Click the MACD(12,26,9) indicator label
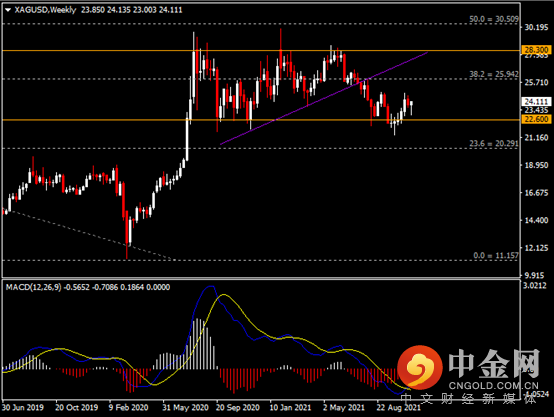 click(x=33, y=287)
